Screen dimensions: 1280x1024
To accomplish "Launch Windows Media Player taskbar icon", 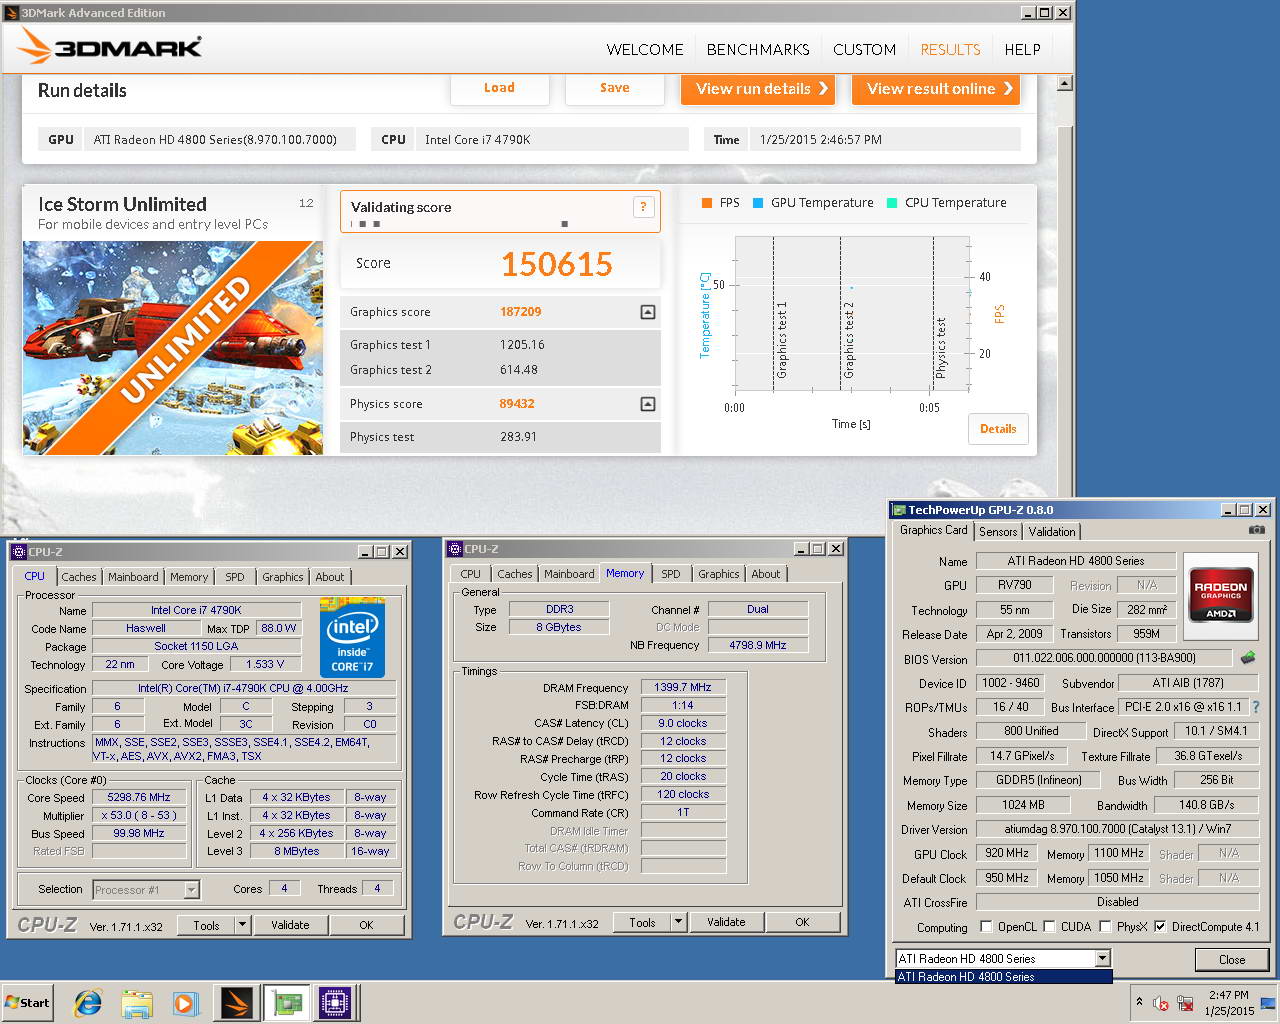I will (x=186, y=1003).
